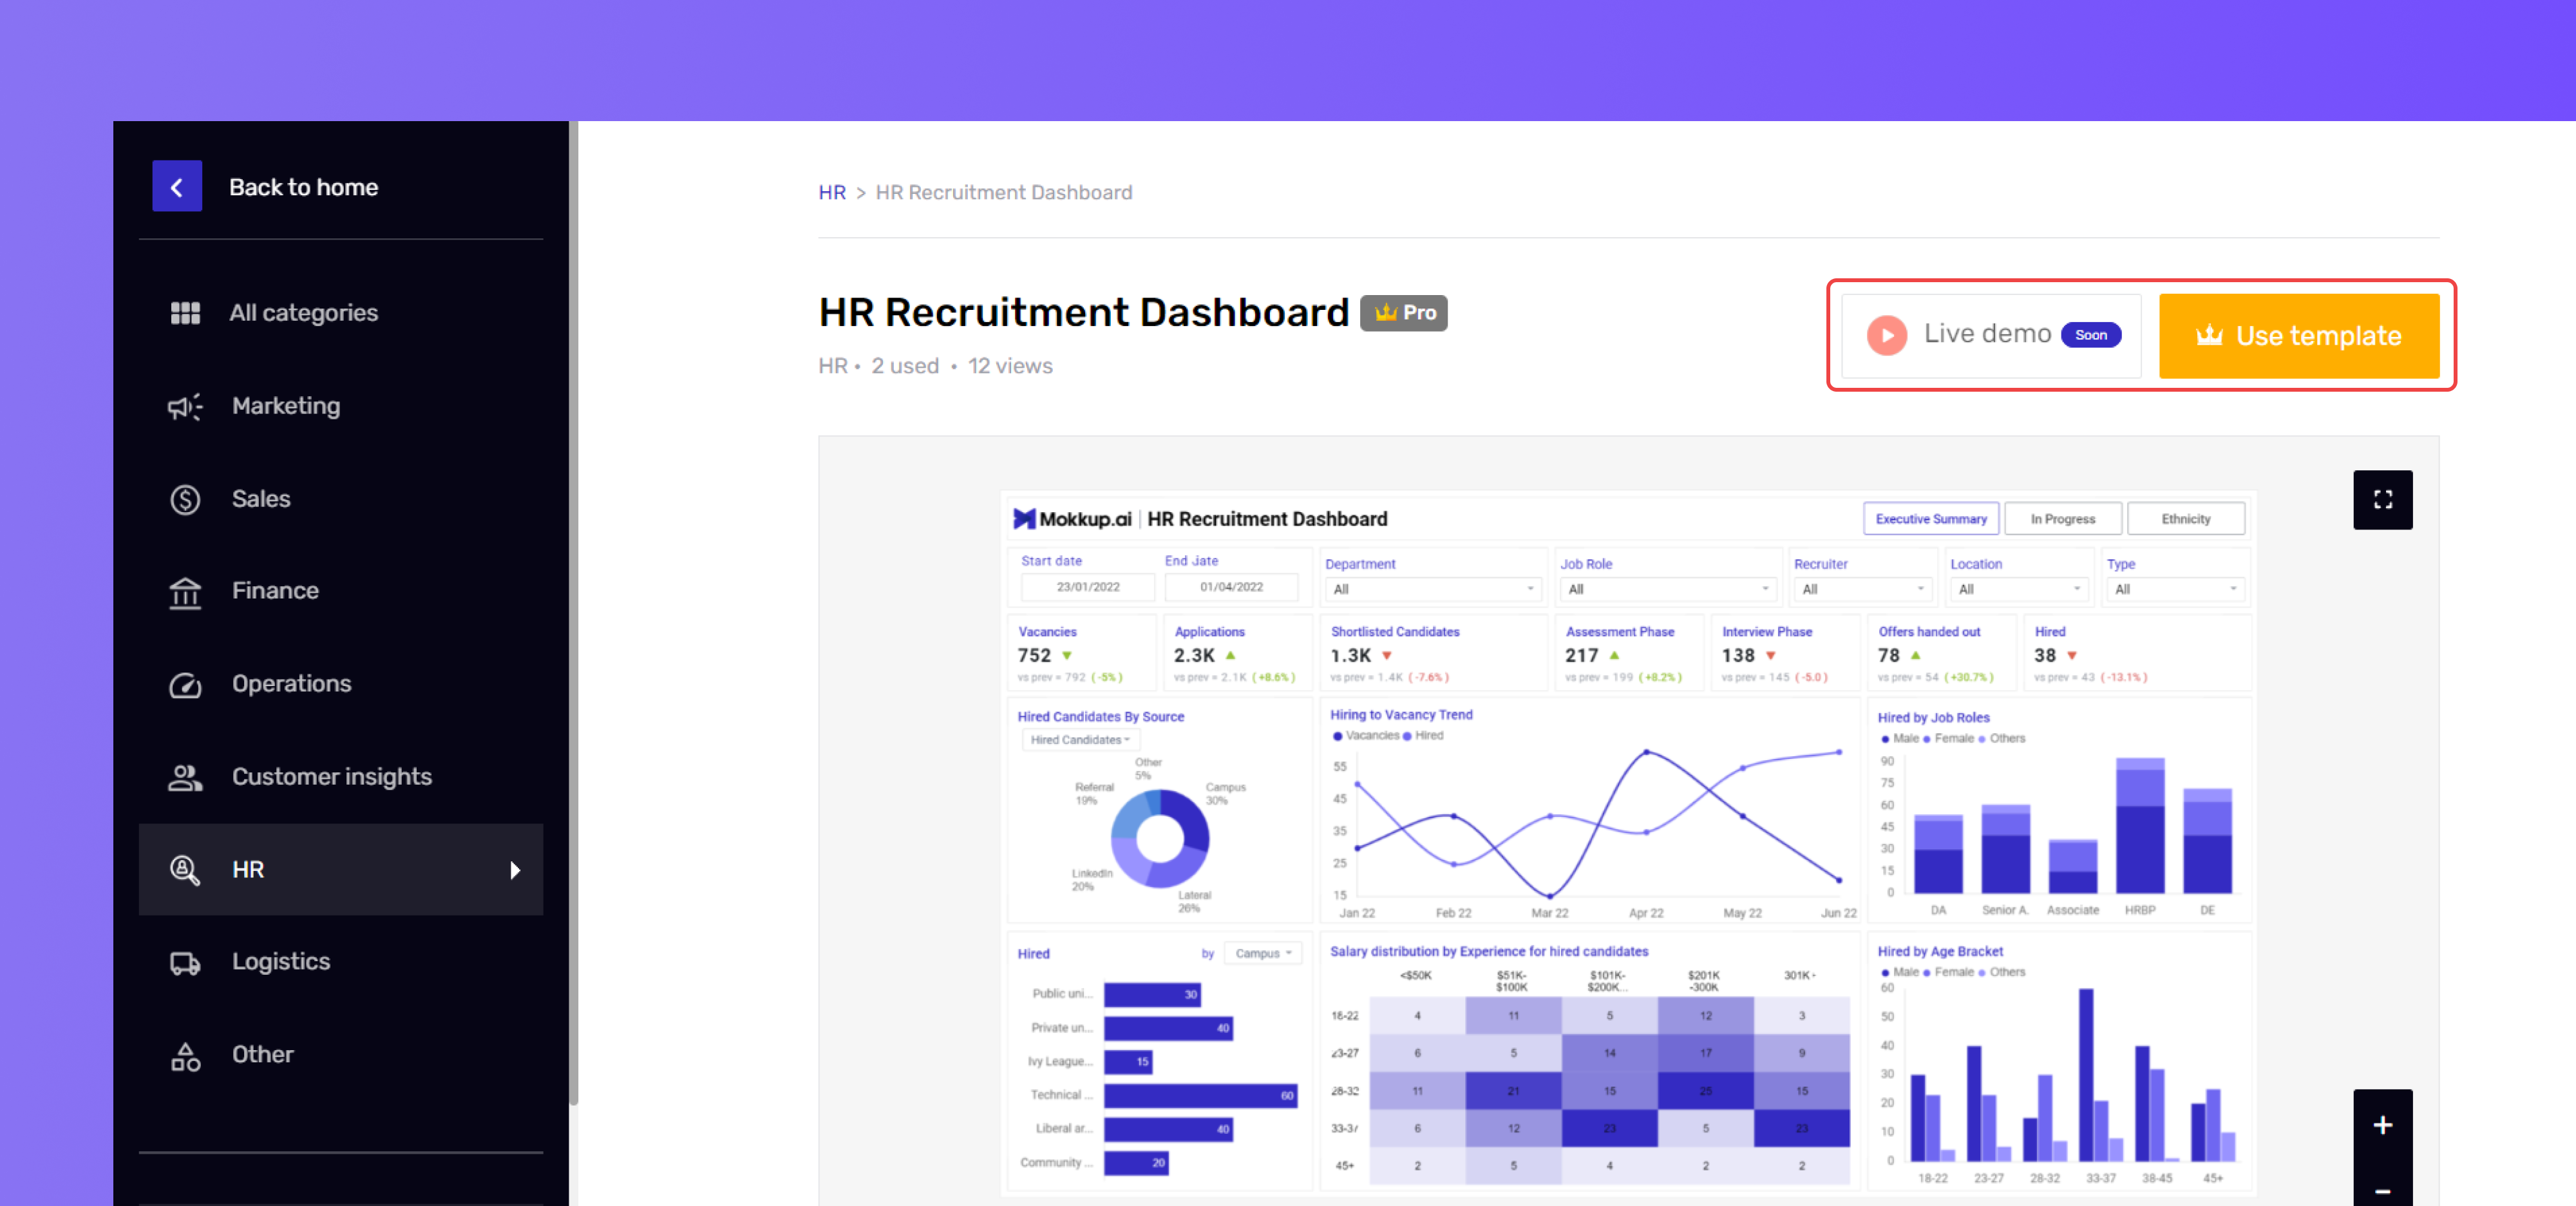
Task: Click the Back to home arrow icon
Action: 177,186
